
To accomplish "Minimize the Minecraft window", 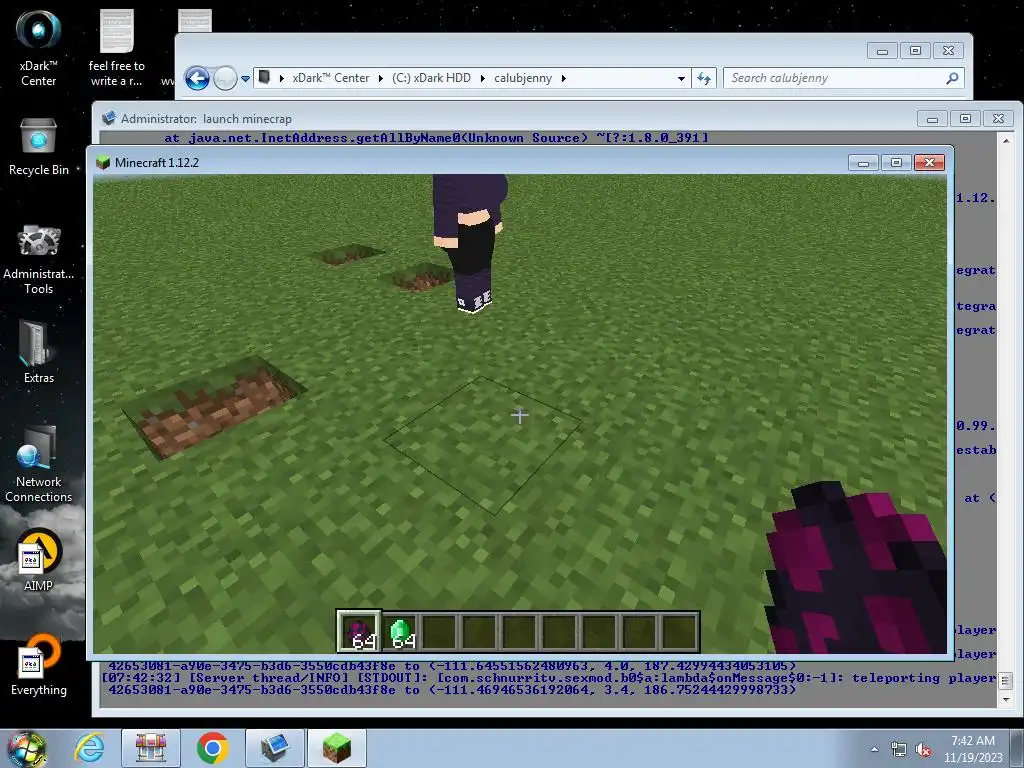I will click(x=863, y=163).
